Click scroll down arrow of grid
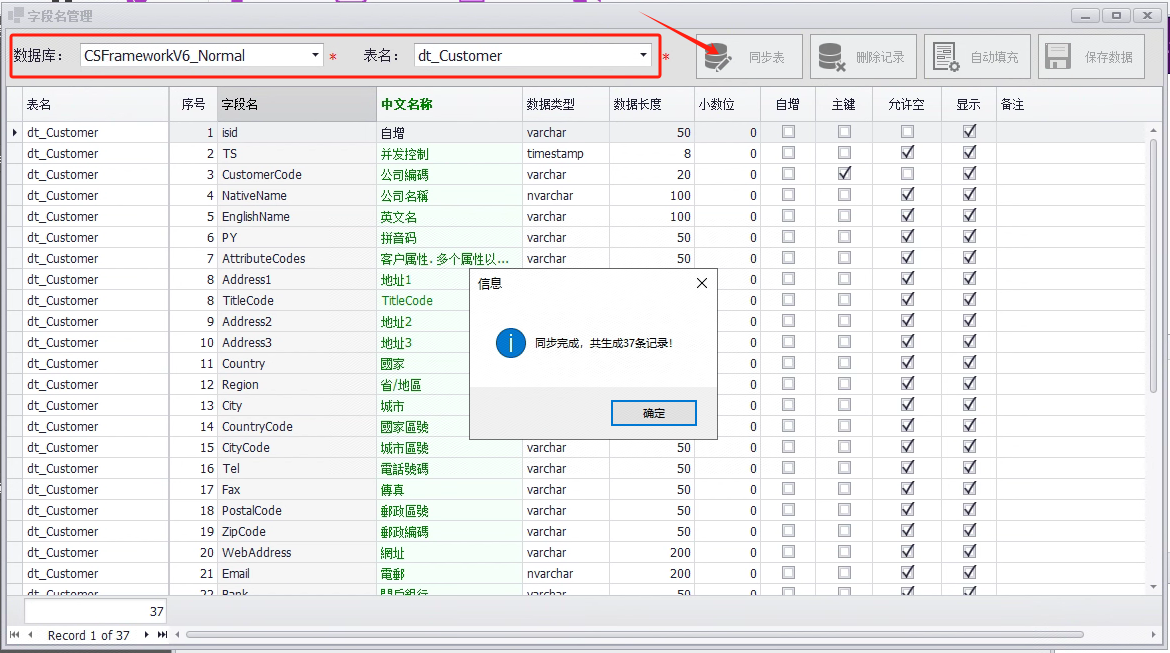Viewport: 1170px width, 653px height. [x=1153, y=587]
